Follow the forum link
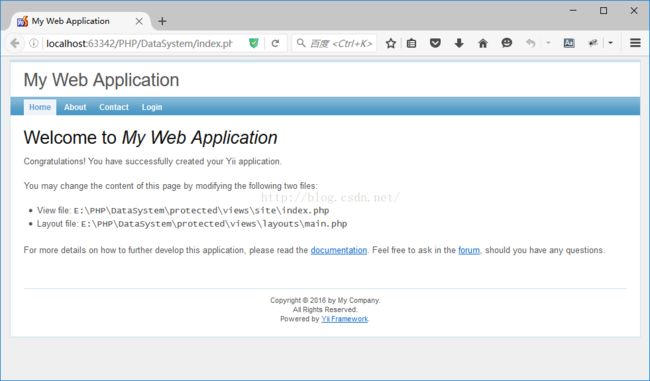The image size is (650, 381). click(x=469, y=250)
